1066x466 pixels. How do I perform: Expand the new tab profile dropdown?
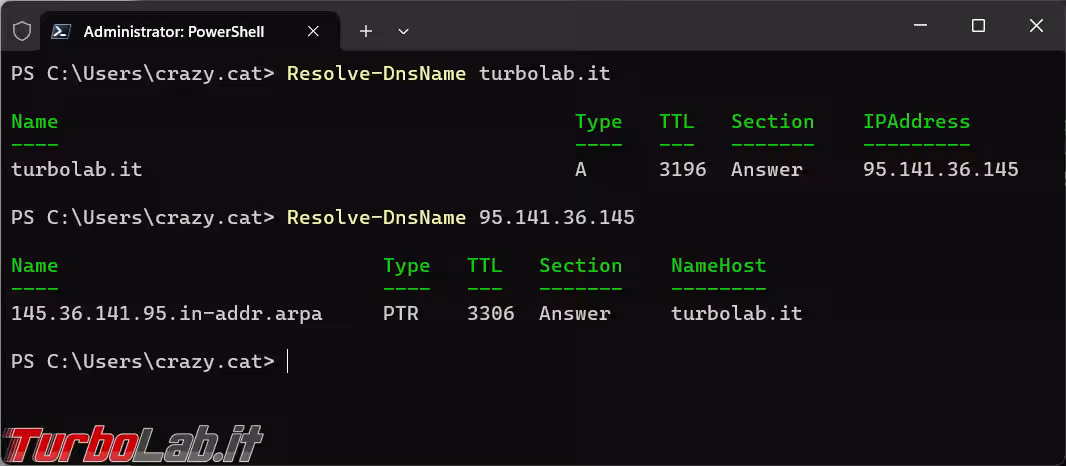pyautogui.click(x=404, y=31)
